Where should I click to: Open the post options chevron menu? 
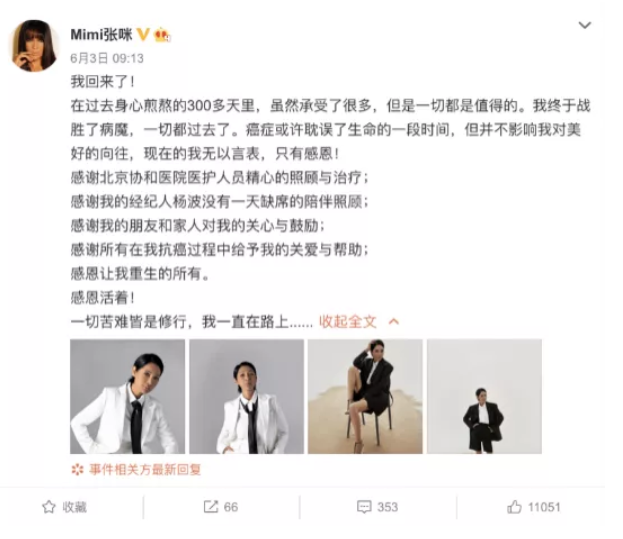pyautogui.click(x=584, y=25)
